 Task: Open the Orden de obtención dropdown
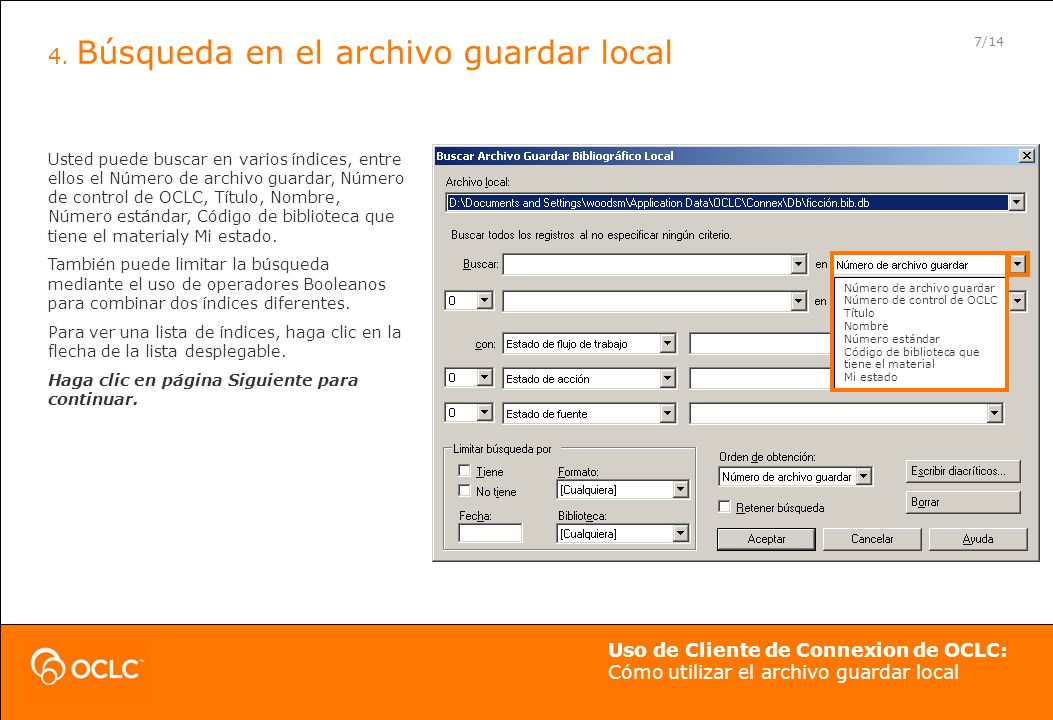[x=864, y=477]
